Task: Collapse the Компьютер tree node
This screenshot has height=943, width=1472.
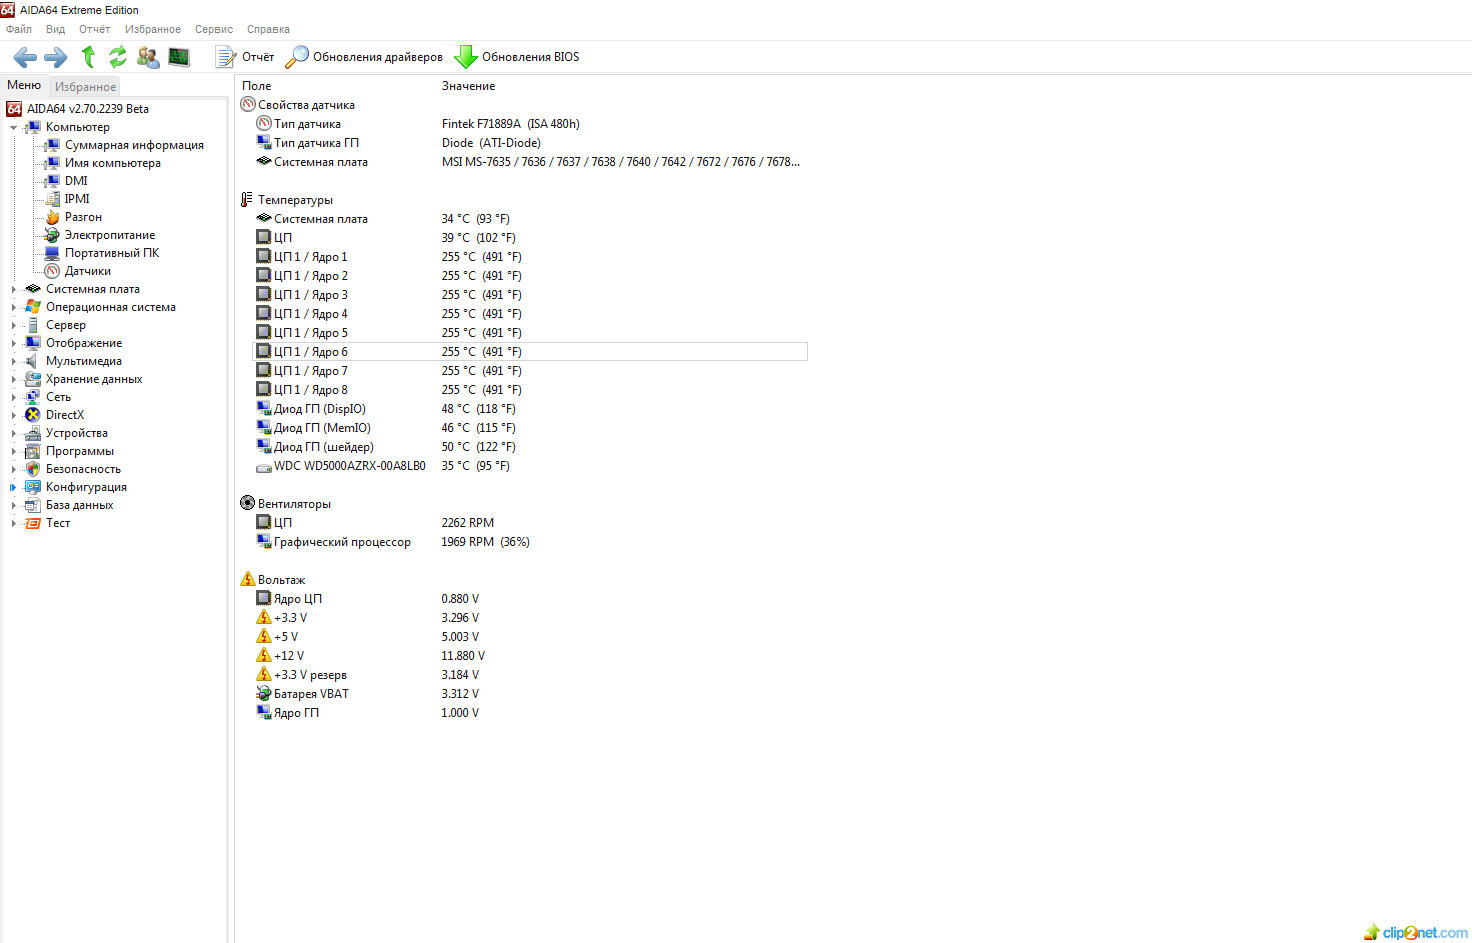Action: (x=14, y=128)
